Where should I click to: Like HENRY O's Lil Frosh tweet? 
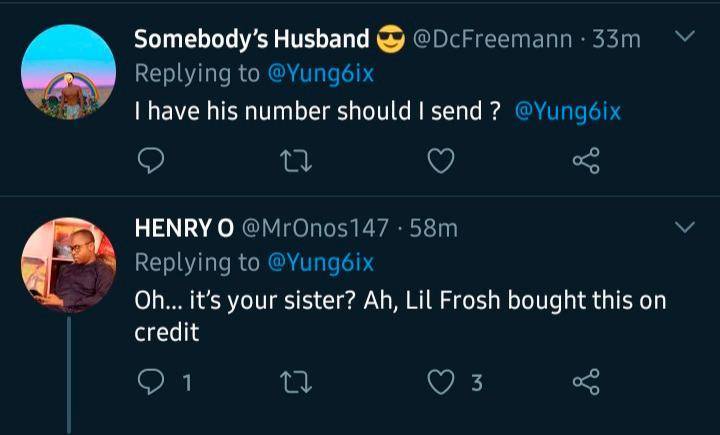[441, 381]
